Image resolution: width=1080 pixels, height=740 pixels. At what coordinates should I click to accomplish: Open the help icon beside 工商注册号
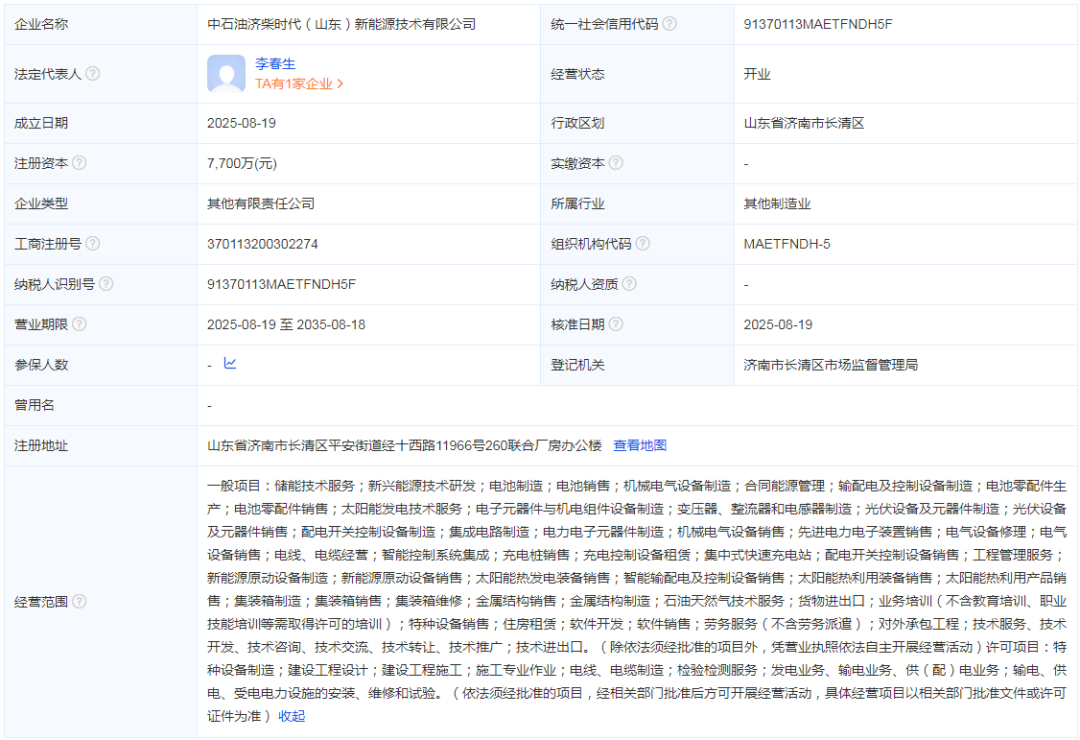point(92,243)
